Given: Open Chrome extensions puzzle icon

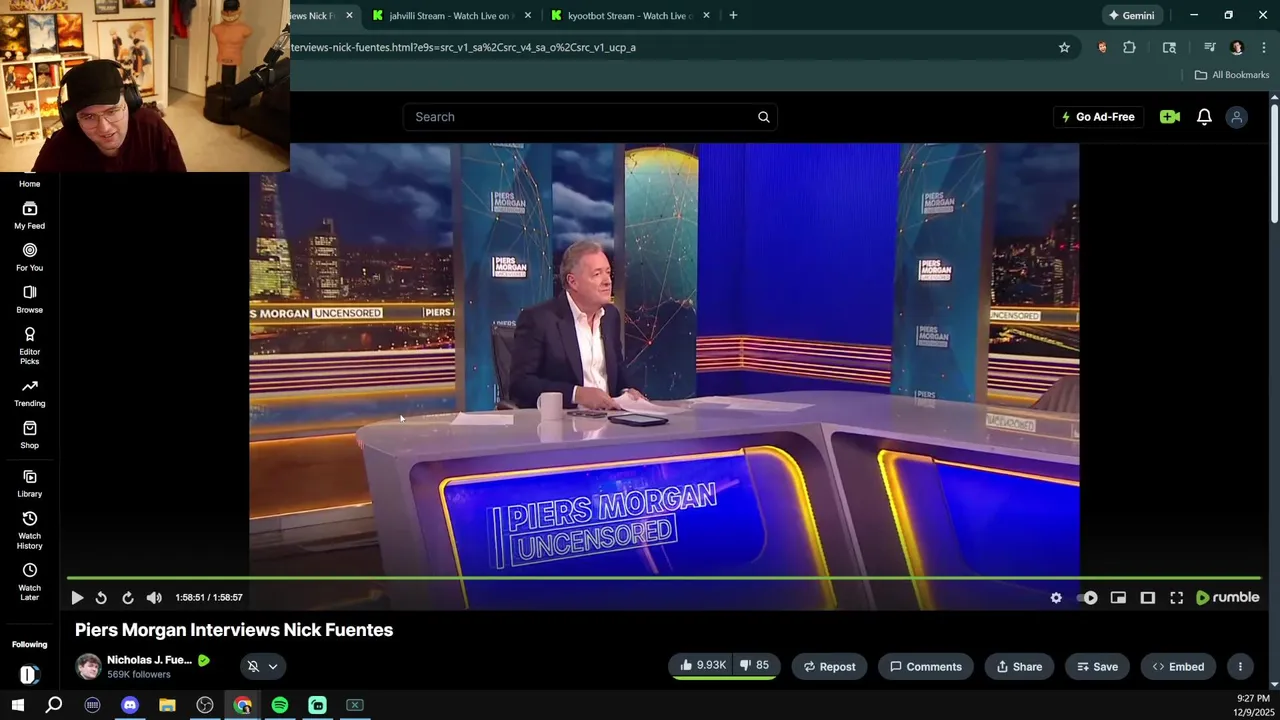Looking at the screenshot, I should point(1130,47).
